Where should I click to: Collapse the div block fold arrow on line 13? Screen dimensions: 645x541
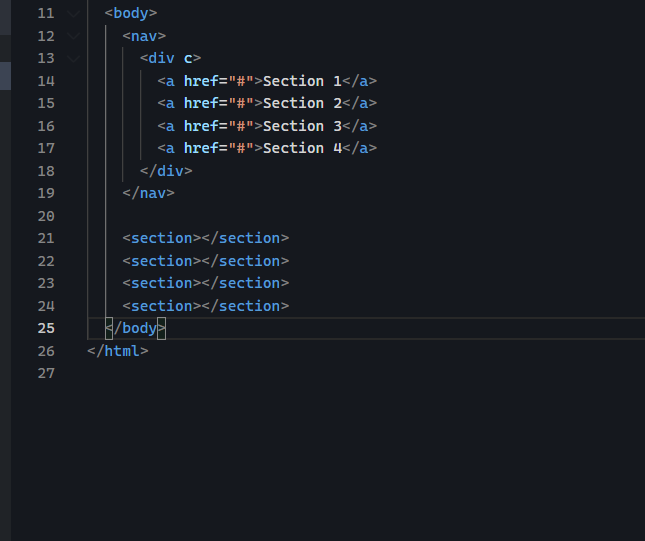73,58
